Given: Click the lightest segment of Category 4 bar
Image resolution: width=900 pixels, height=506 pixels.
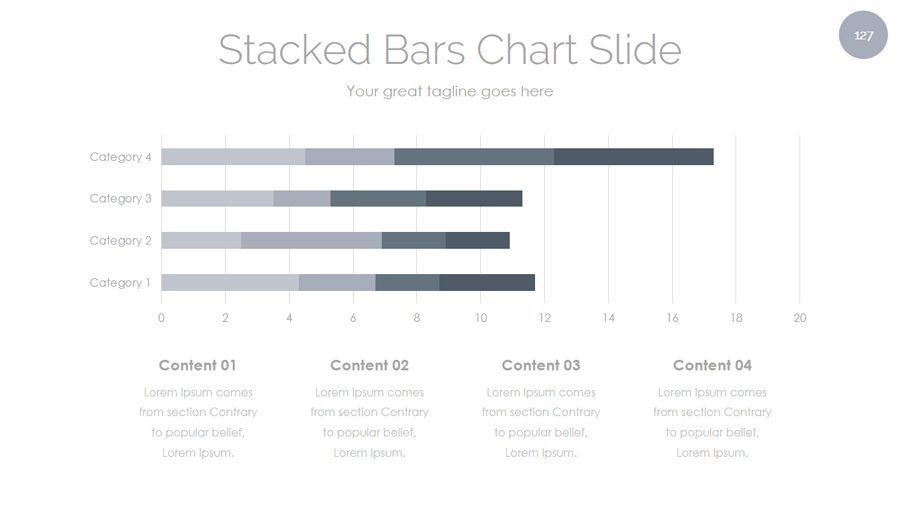Looking at the screenshot, I should click(233, 156).
